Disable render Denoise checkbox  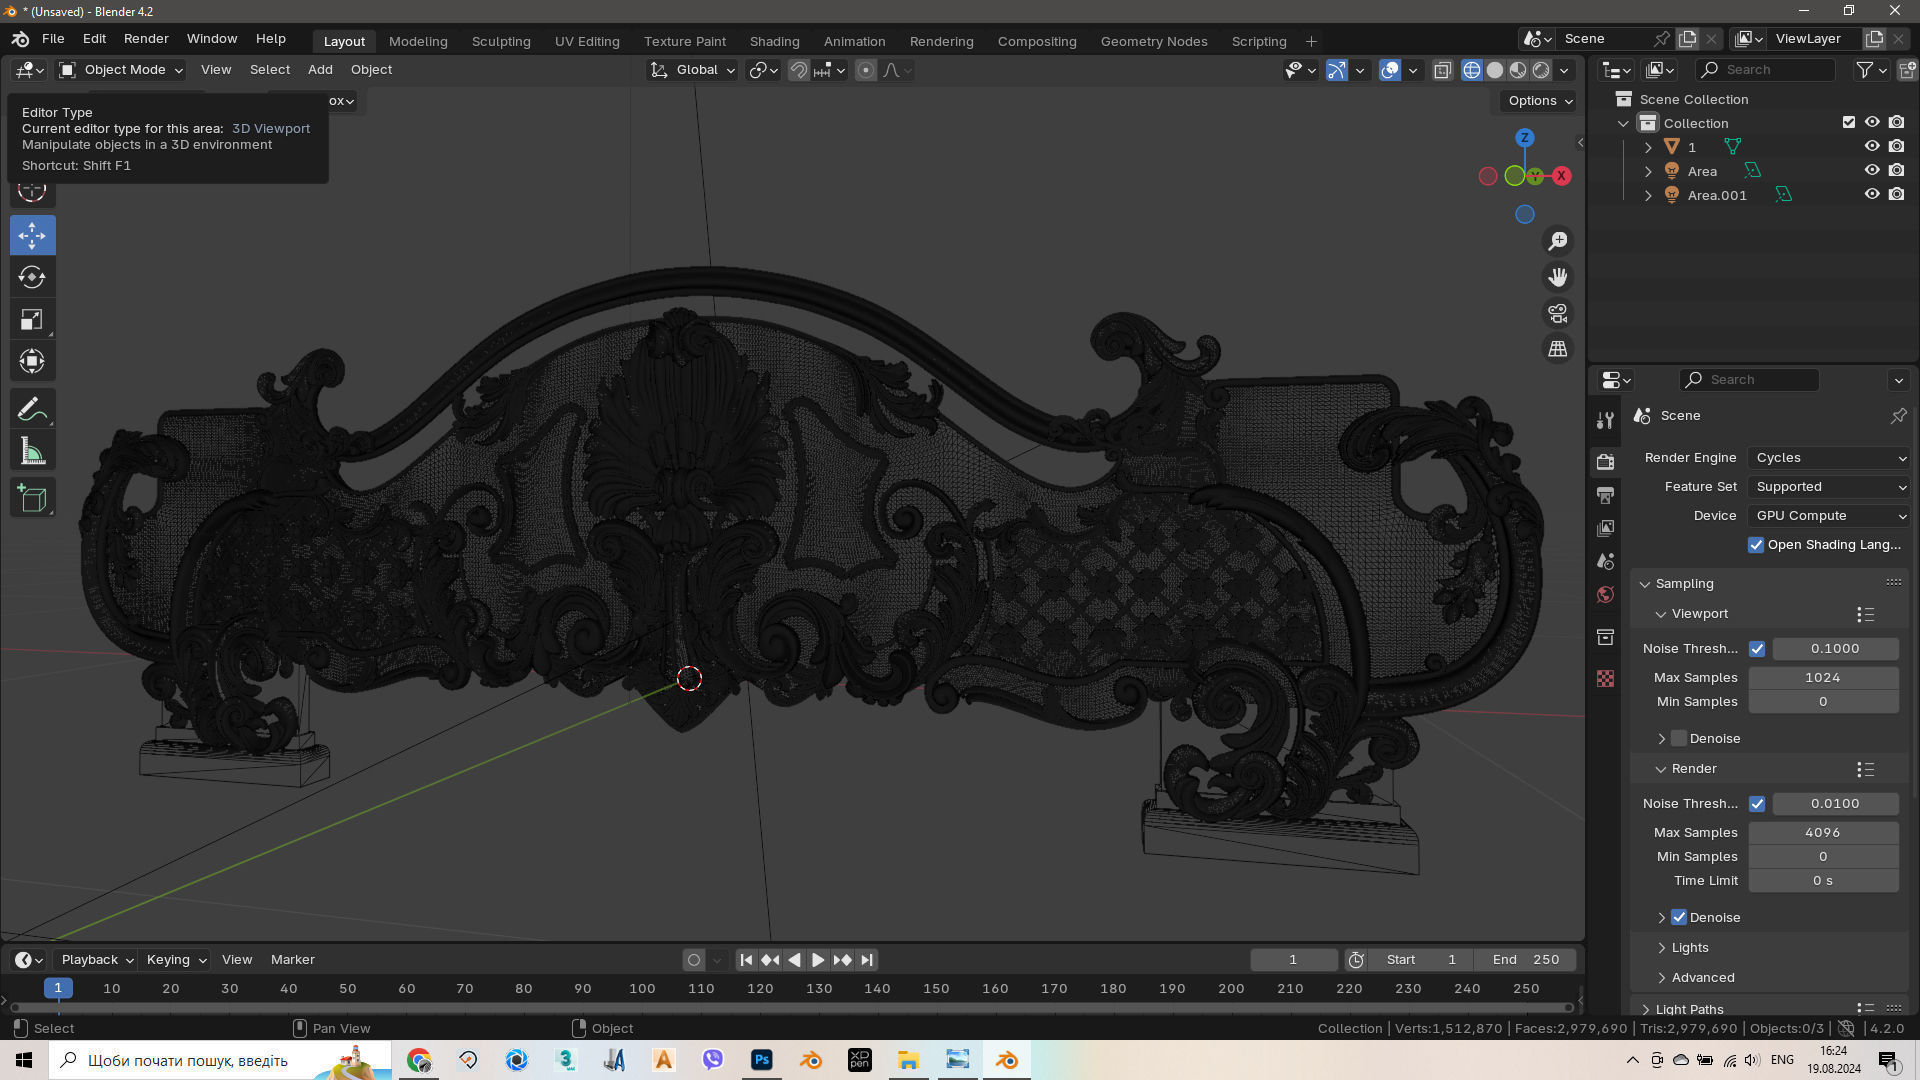pyautogui.click(x=1679, y=917)
